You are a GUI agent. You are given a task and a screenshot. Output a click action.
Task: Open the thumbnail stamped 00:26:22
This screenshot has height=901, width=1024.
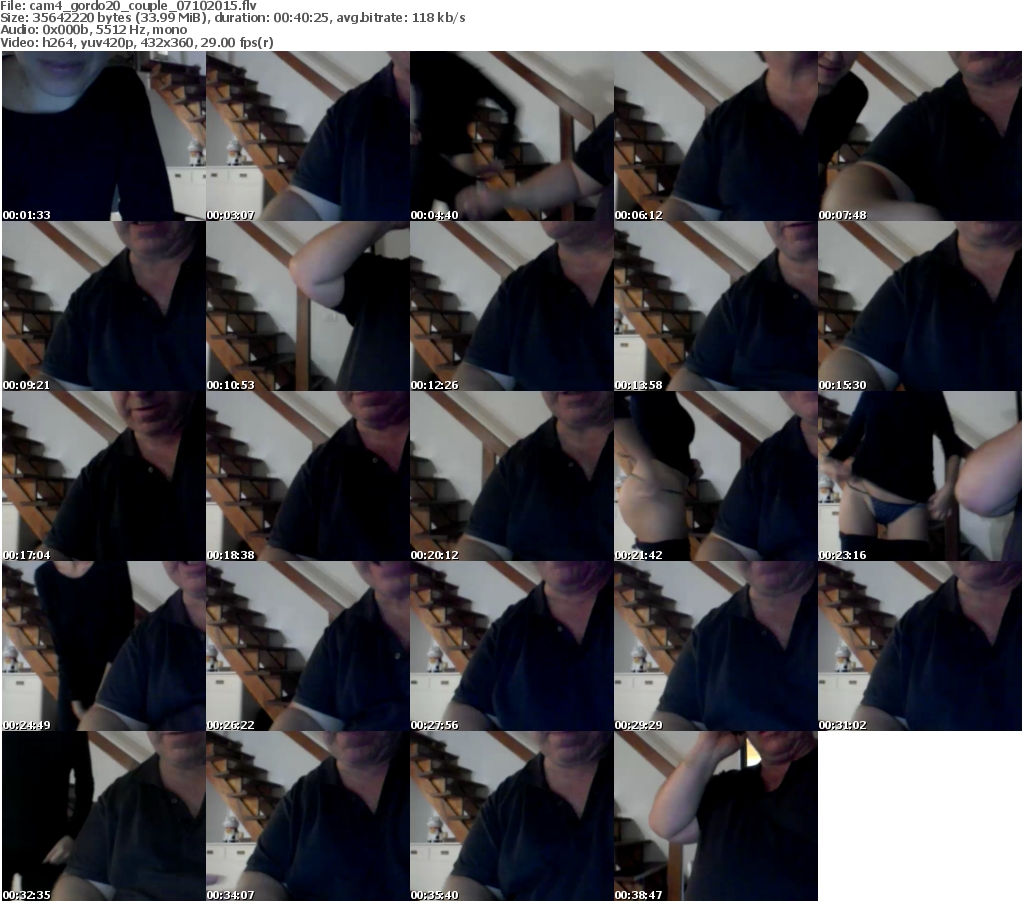click(x=308, y=646)
